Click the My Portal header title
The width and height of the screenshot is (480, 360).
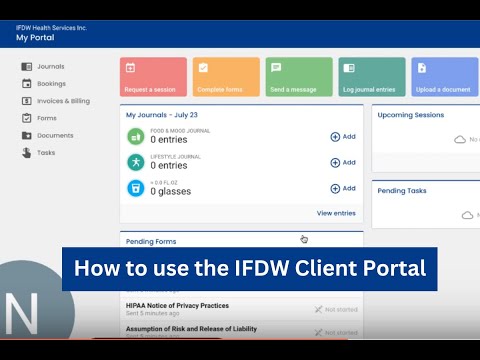coord(35,38)
